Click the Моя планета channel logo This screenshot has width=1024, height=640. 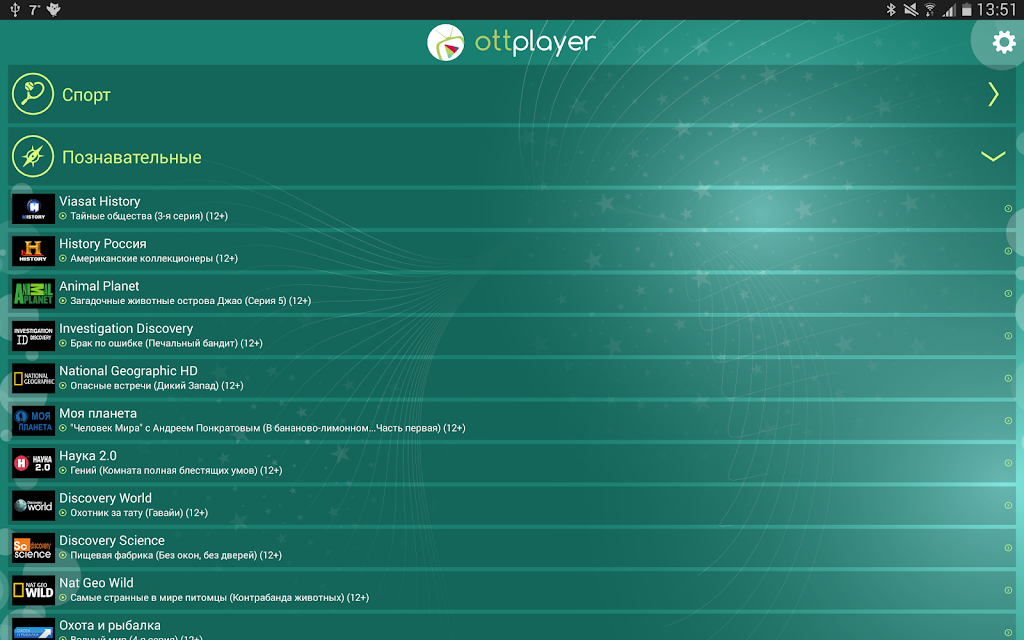pyautogui.click(x=33, y=421)
